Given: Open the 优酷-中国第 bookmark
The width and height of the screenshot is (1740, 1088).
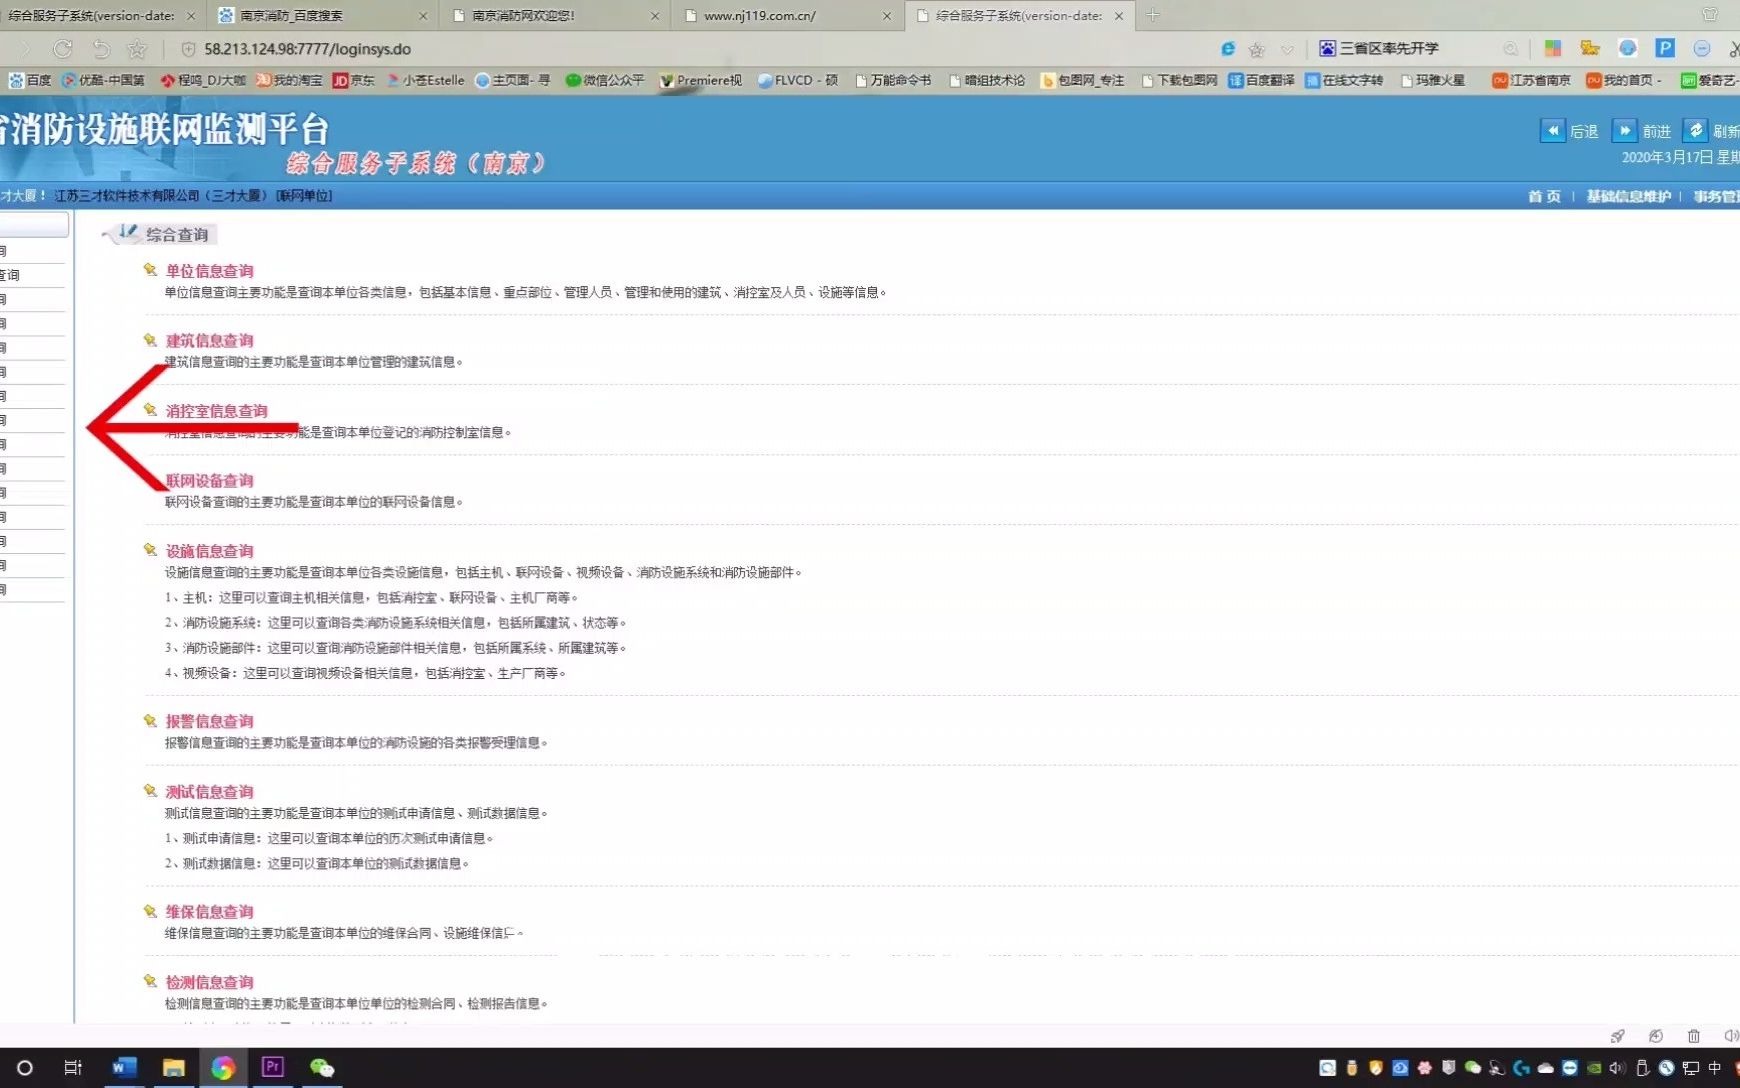Looking at the screenshot, I should (103, 80).
